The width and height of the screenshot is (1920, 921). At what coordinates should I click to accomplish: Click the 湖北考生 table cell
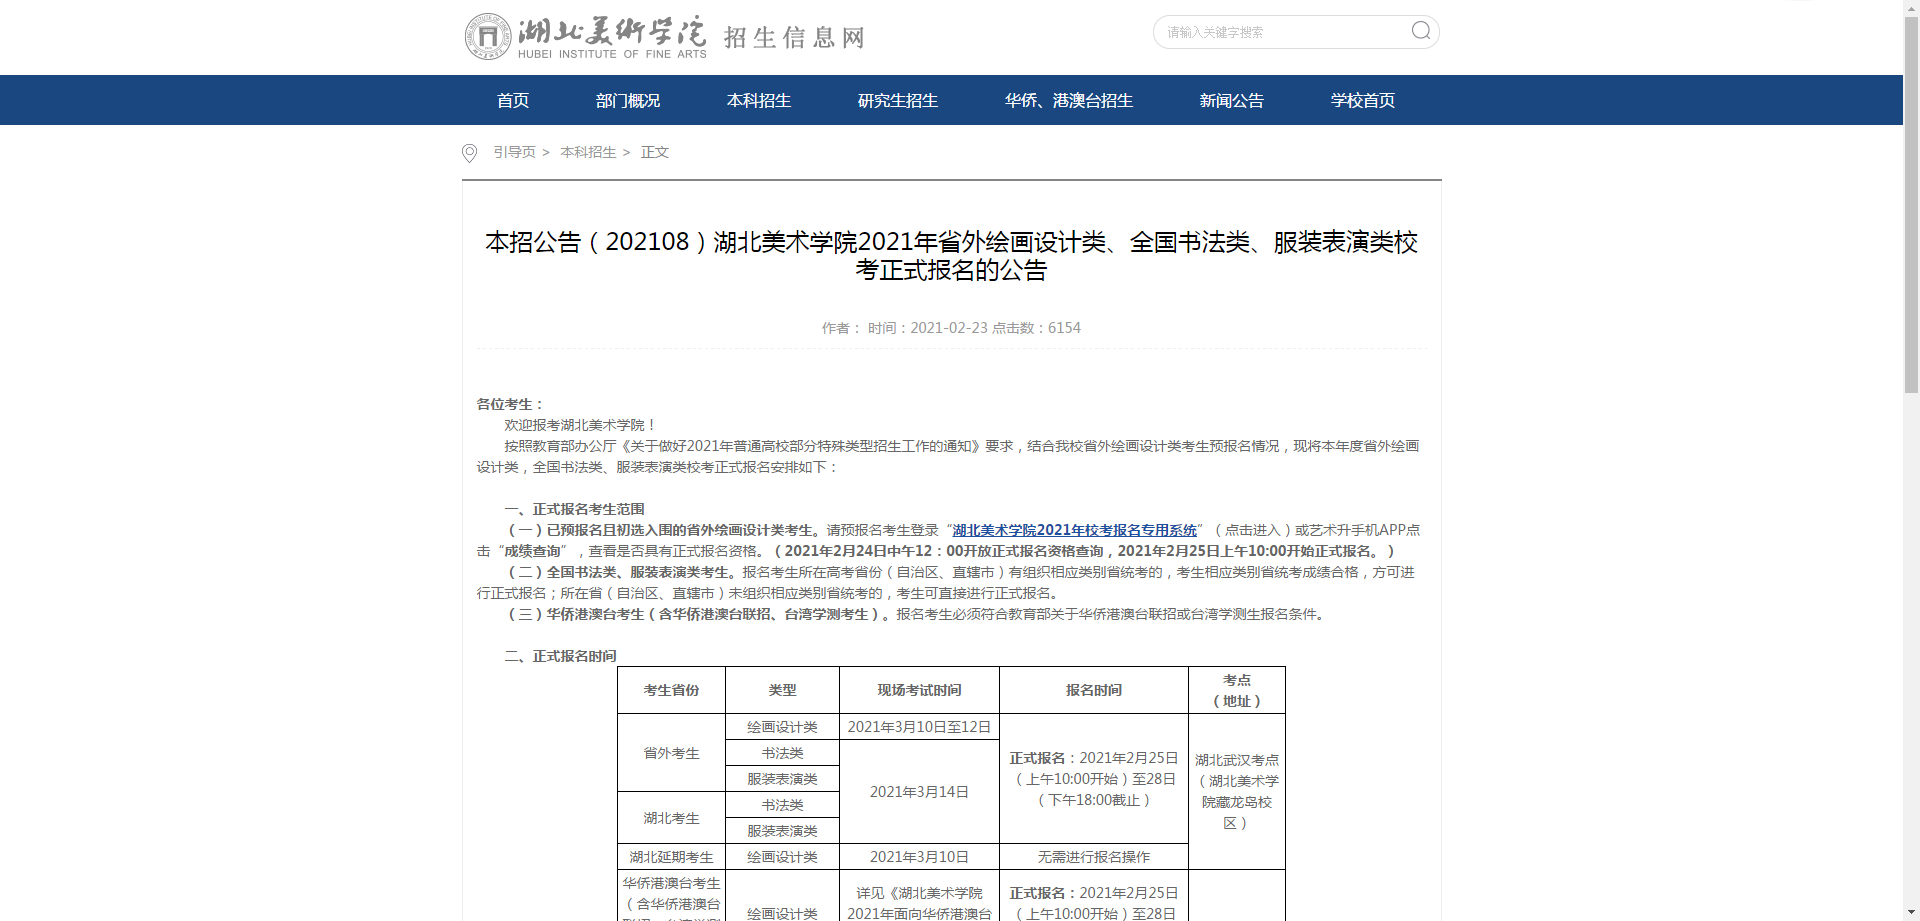coord(672,818)
